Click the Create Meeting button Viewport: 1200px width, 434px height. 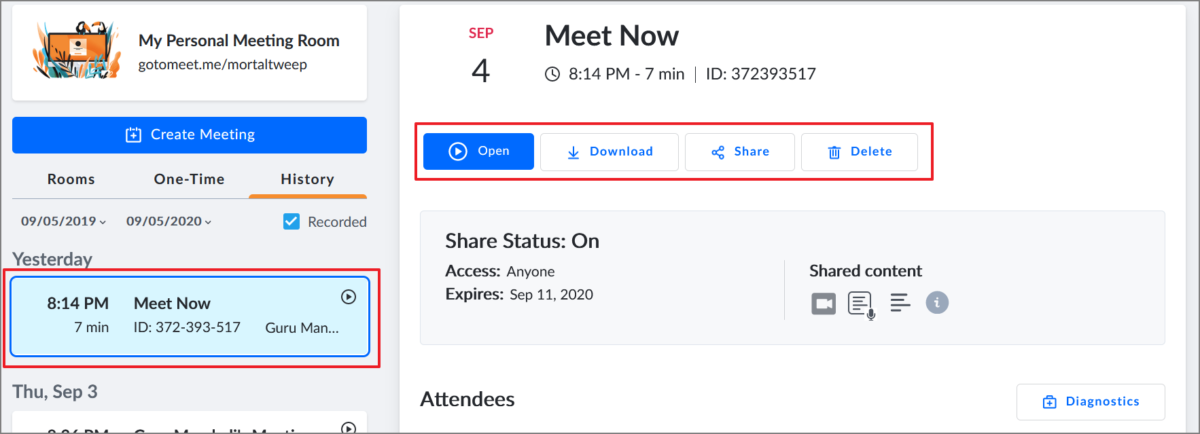coord(189,135)
